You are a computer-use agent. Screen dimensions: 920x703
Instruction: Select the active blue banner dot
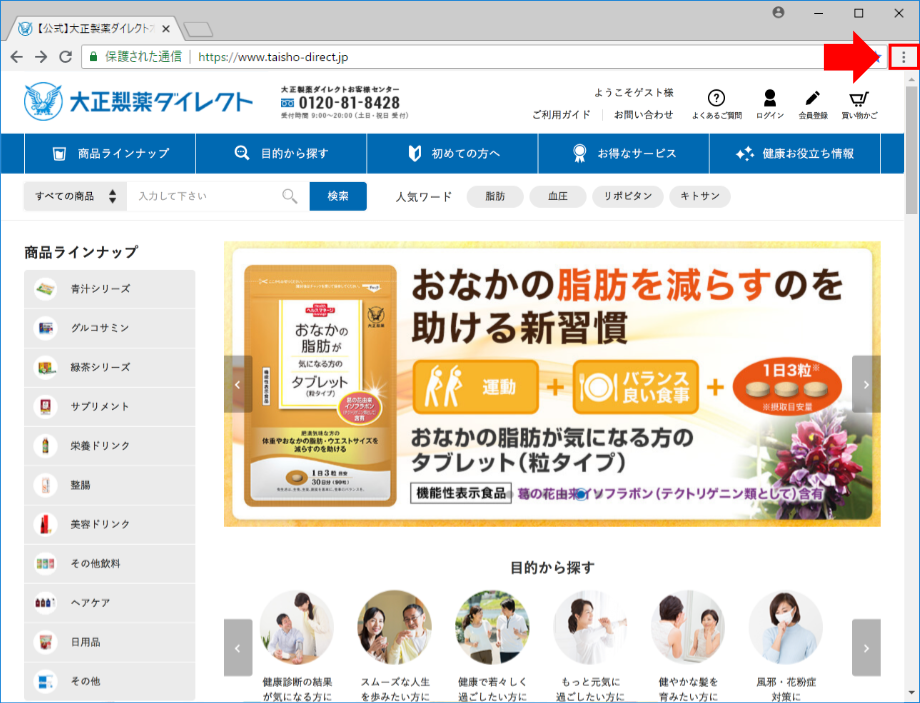[581, 495]
